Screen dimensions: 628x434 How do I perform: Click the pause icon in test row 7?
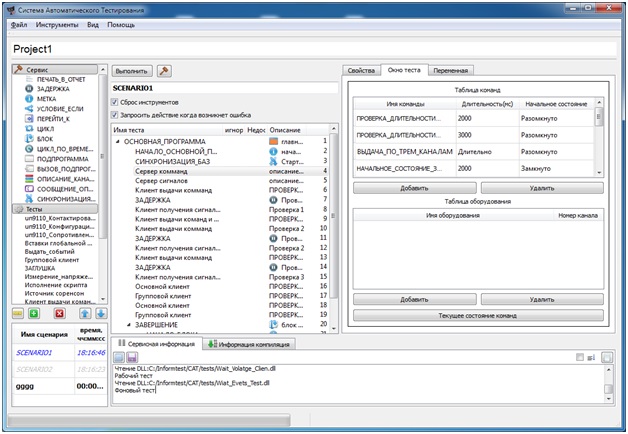pos(274,200)
